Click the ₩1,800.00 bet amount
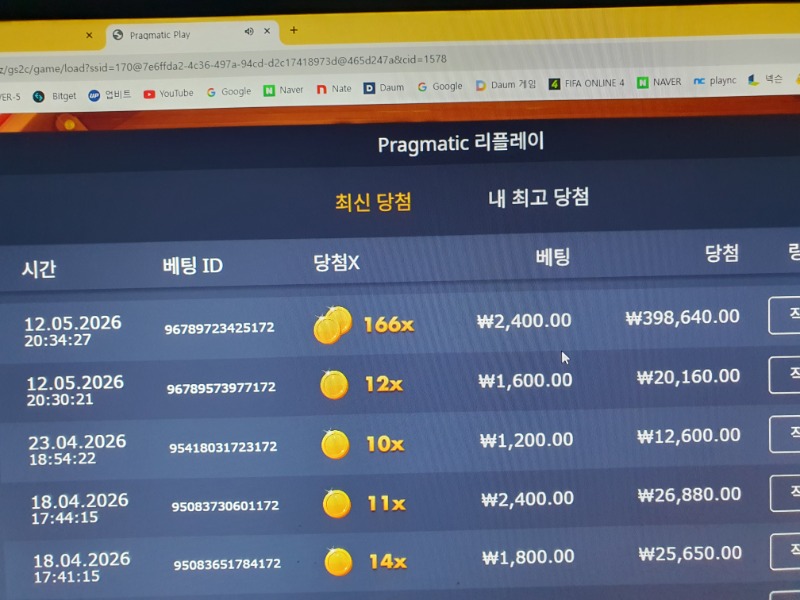Image resolution: width=800 pixels, height=600 pixels. pyautogui.click(x=528, y=557)
